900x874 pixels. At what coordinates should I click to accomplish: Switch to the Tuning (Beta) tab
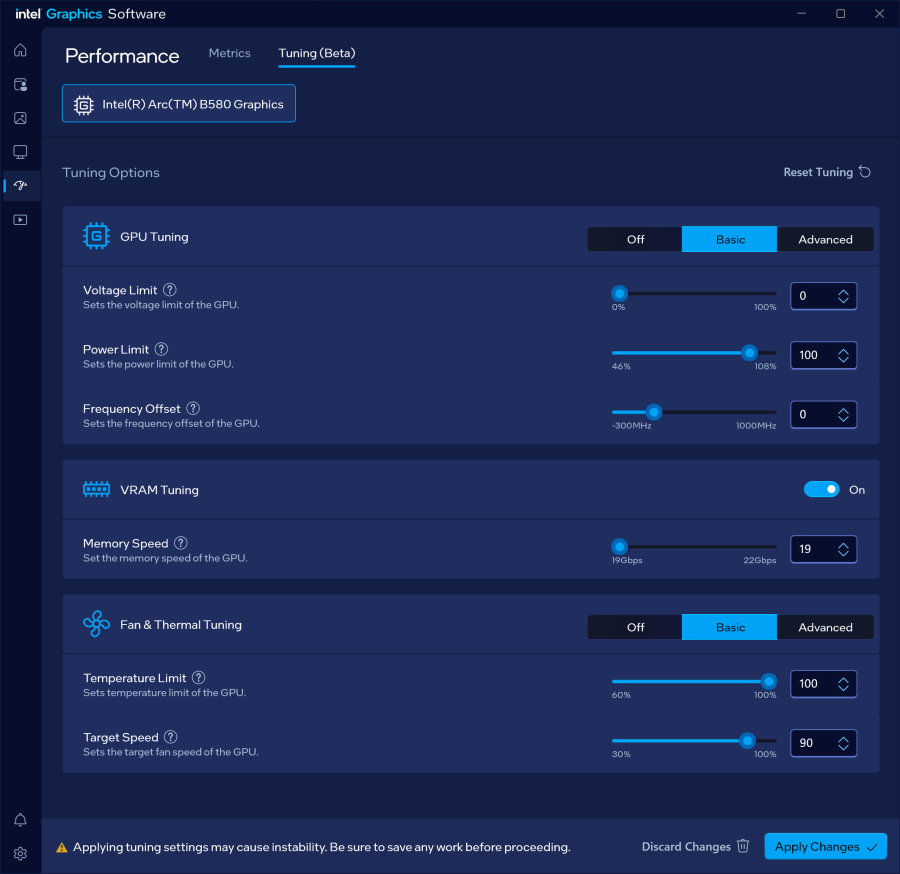[x=317, y=53]
